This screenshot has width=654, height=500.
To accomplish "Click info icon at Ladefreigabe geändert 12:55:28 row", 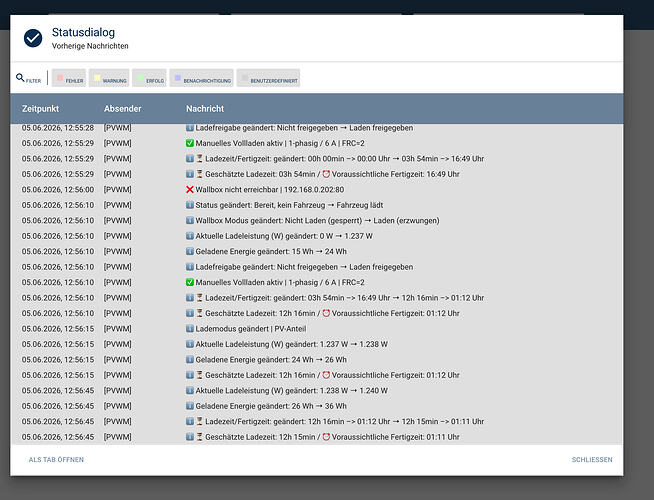I will coord(190,128).
